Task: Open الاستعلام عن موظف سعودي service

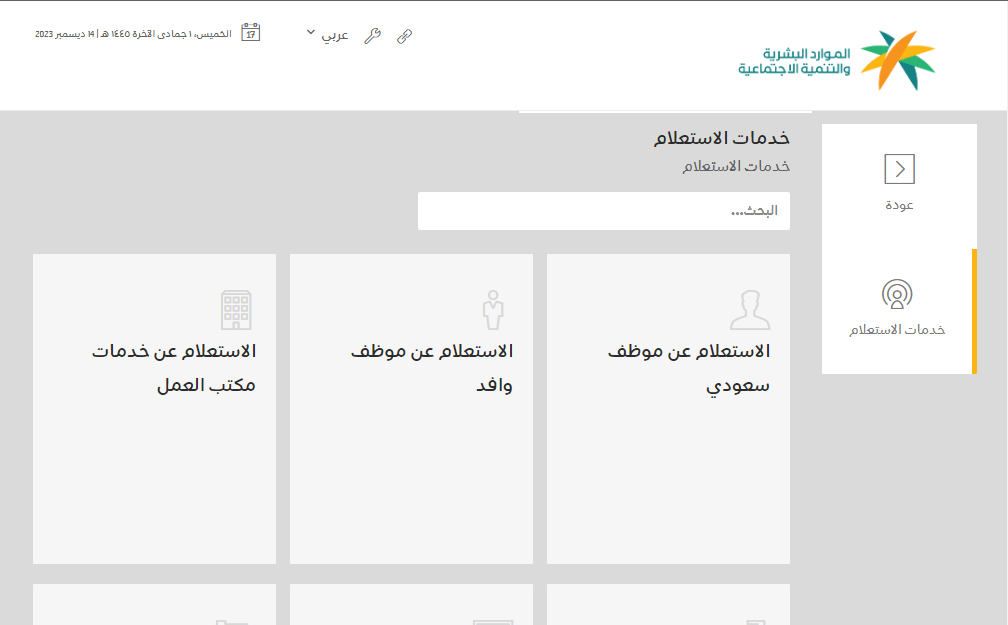Action: click(x=689, y=368)
